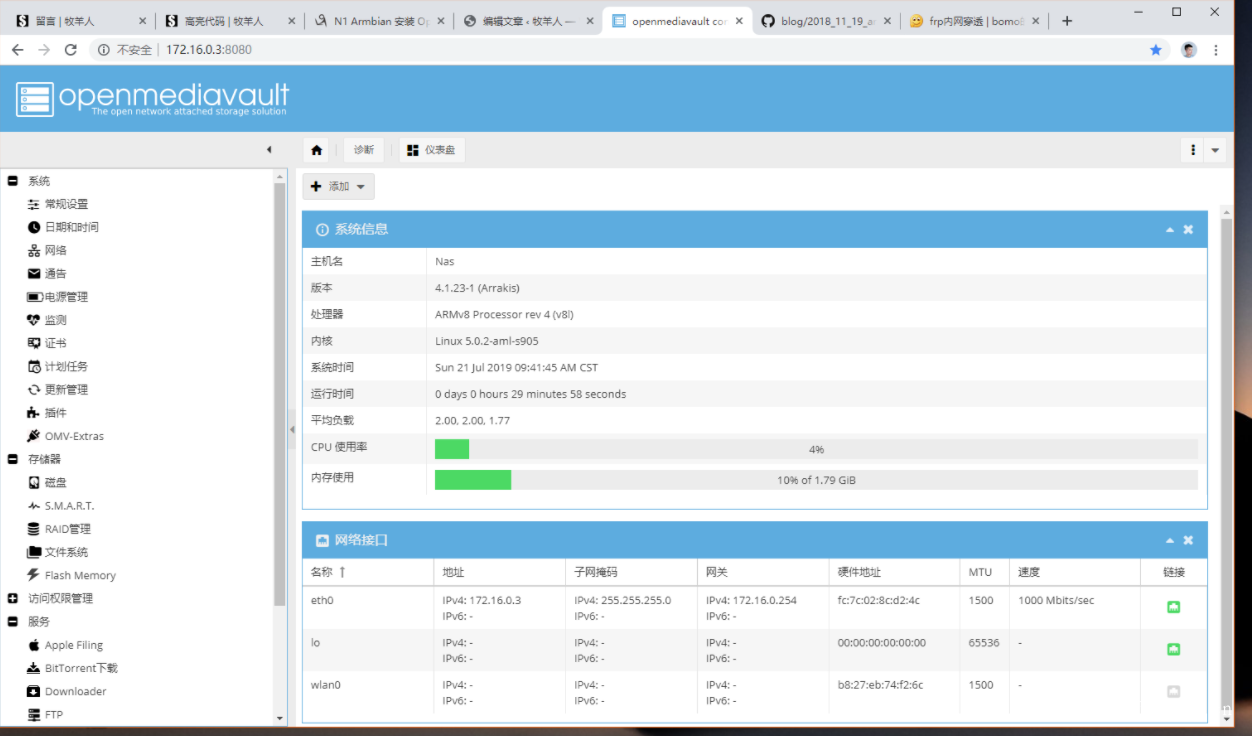The width and height of the screenshot is (1252, 736).
Task: Switch to the frp内网穿透 browser tab
Action: pos(965,21)
